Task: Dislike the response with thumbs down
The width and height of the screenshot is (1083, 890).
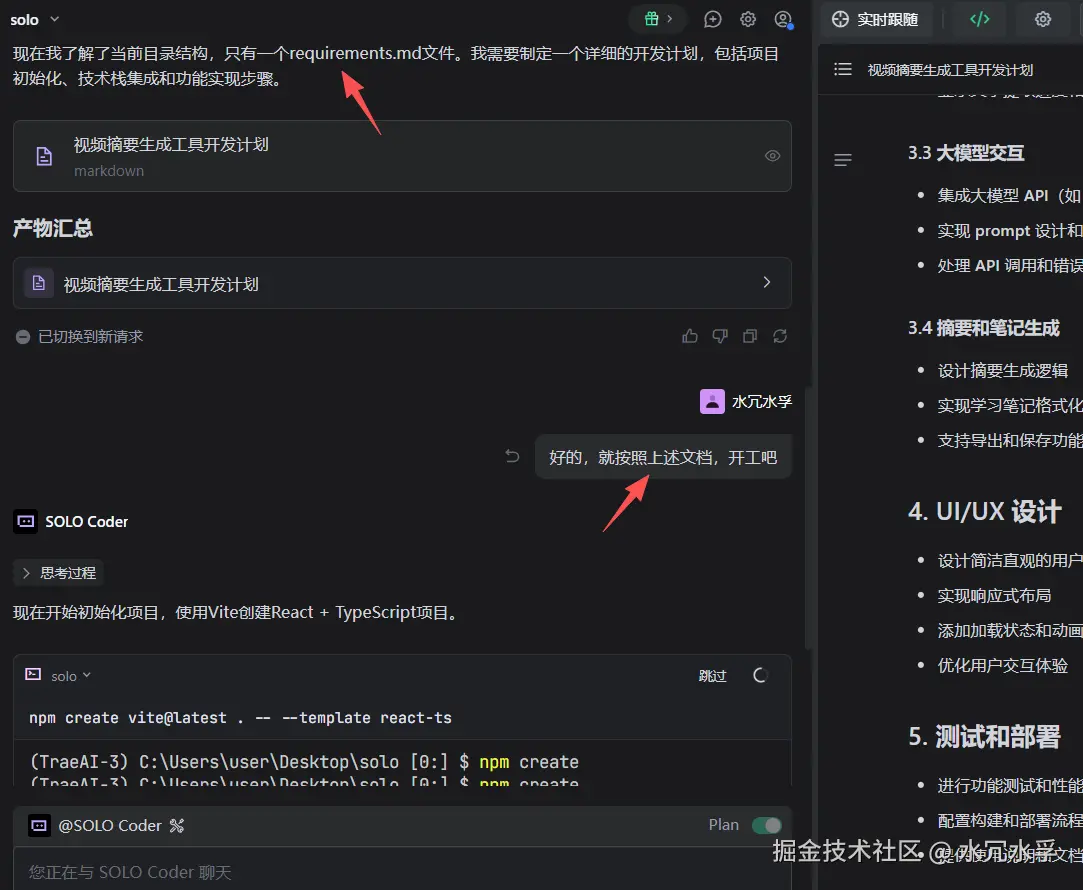Action: point(720,336)
